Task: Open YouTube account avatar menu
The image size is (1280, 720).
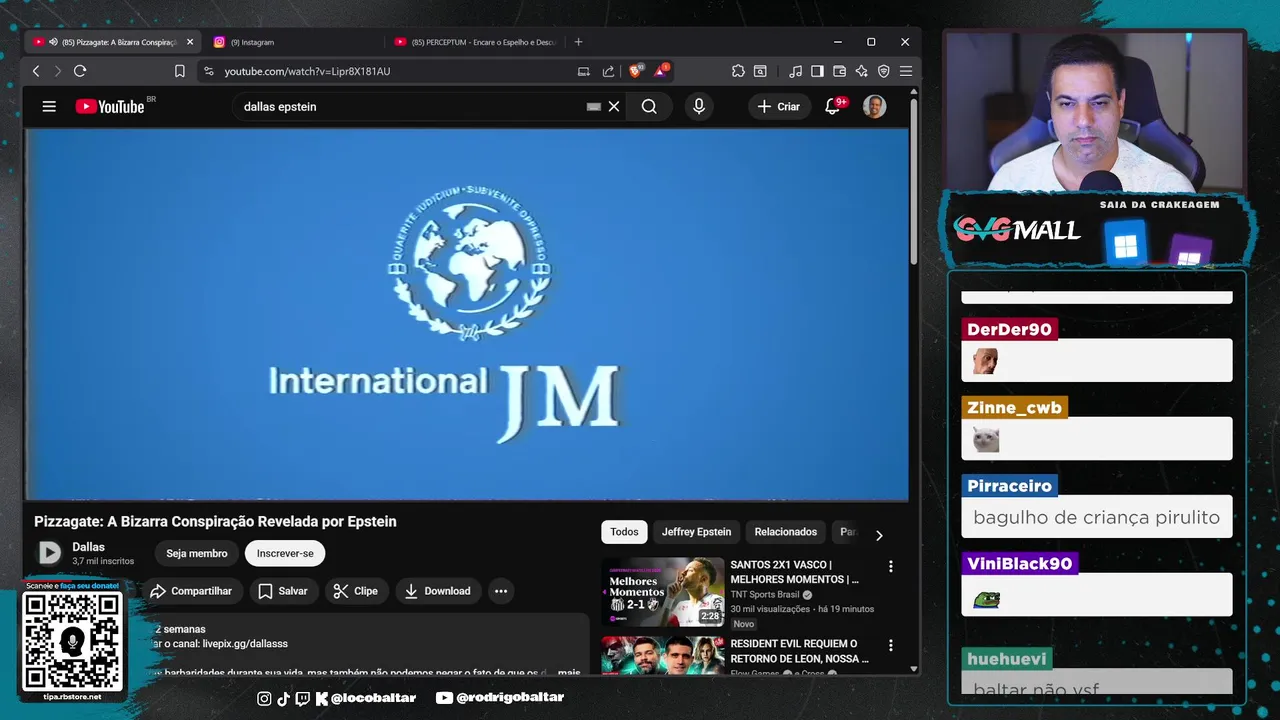Action: click(874, 106)
